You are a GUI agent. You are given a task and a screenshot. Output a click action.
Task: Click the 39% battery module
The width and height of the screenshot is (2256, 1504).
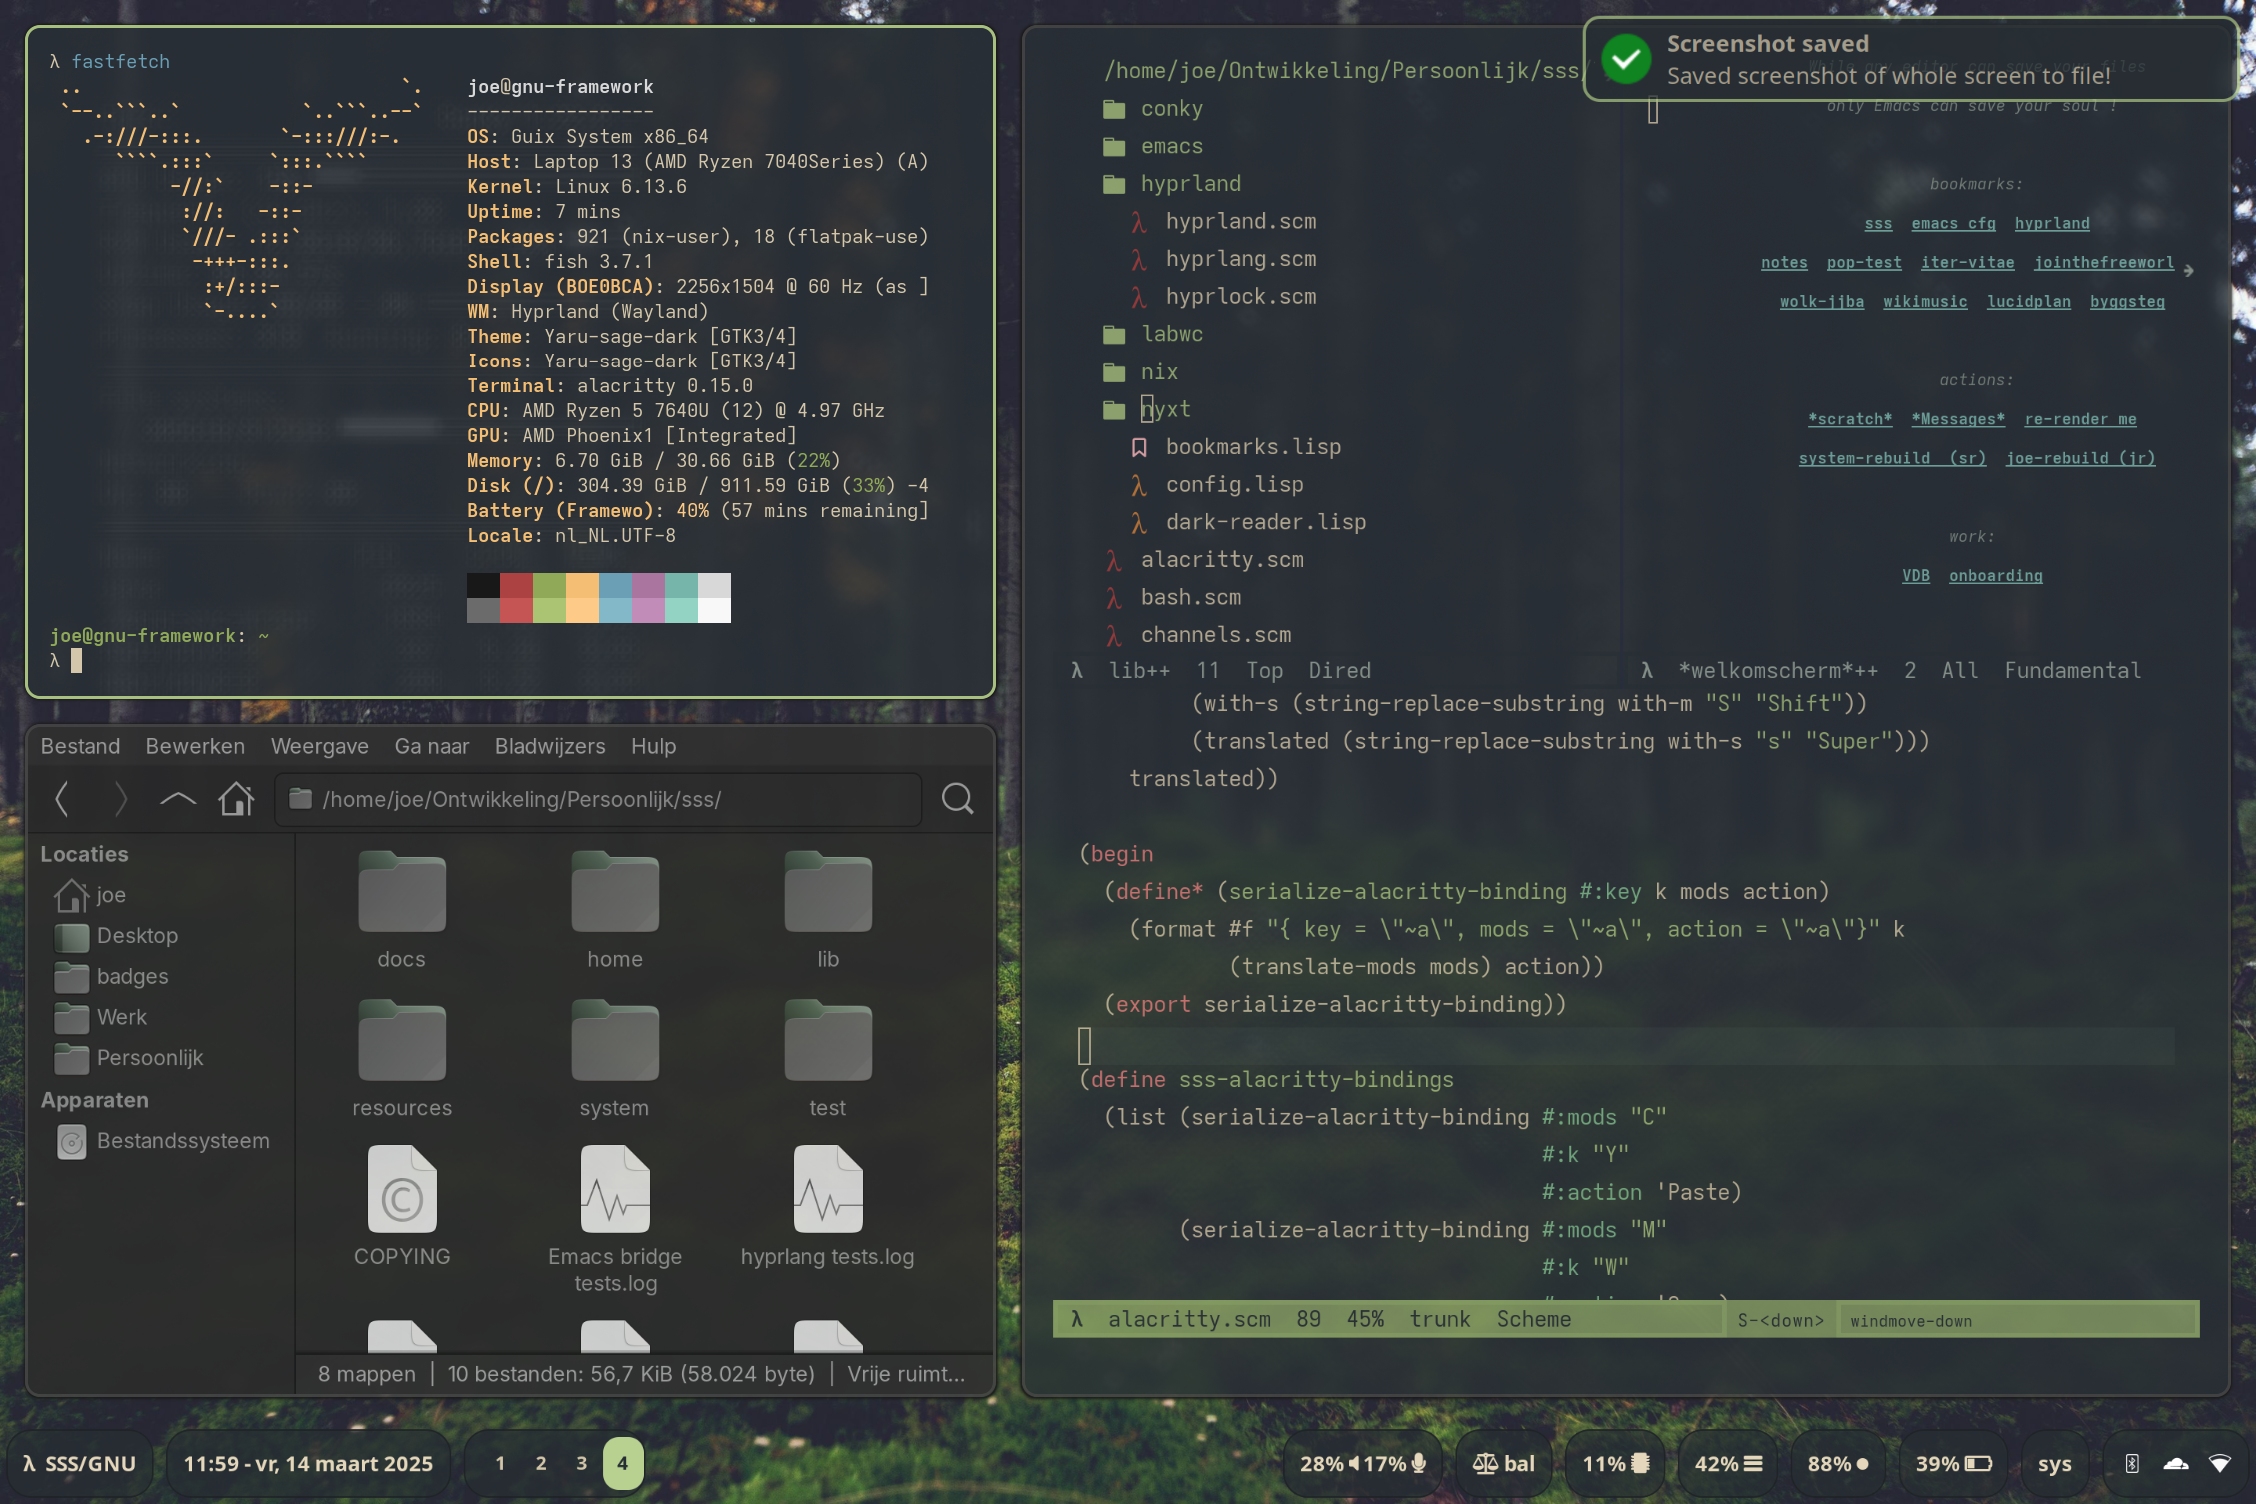[x=1953, y=1464]
